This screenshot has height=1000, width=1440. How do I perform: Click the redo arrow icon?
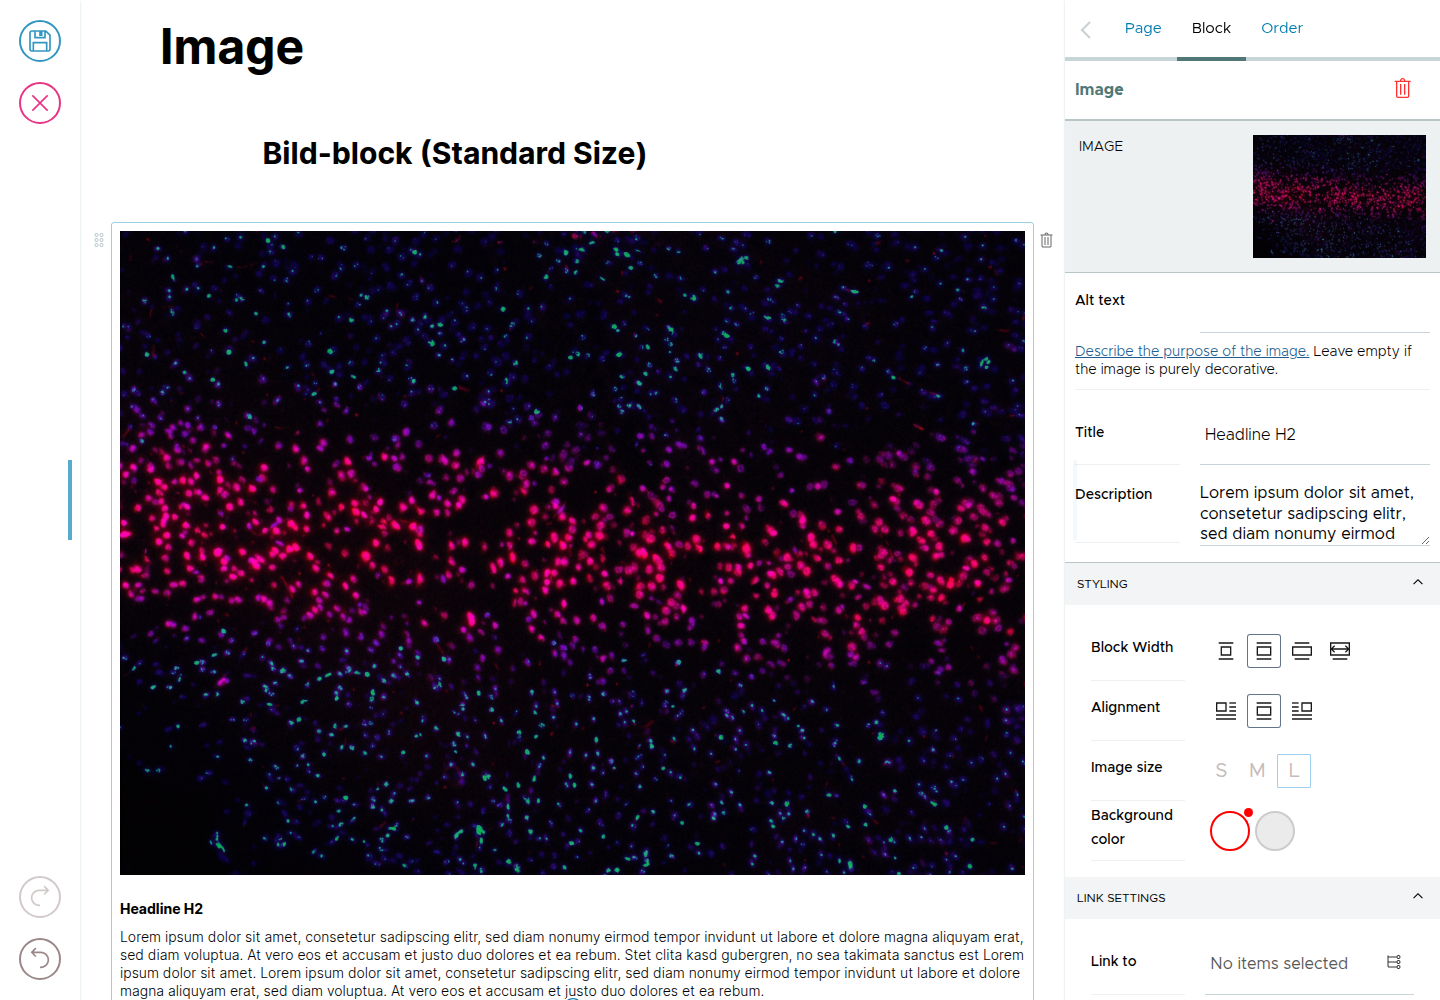click(40, 897)
